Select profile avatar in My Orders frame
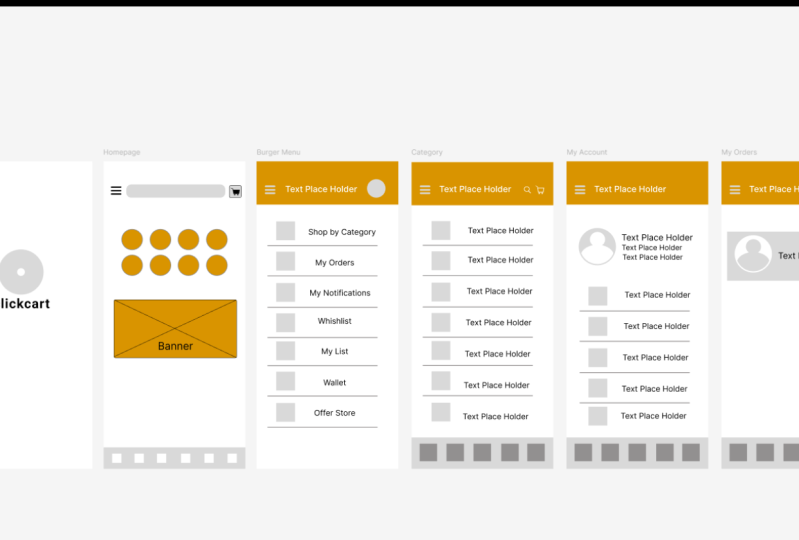This screenshot has width=799, height=540. (x=753, y=254)
